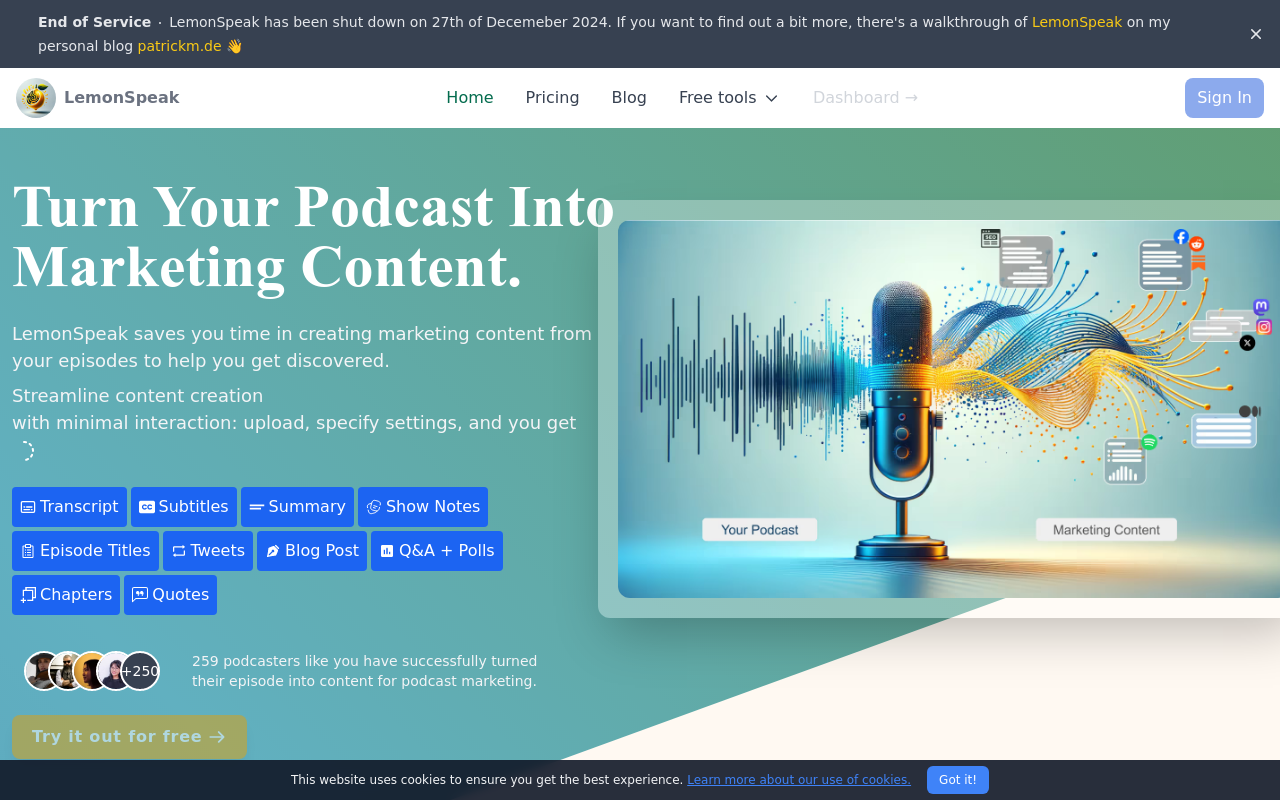Screen dimensions: 1280x800
Task: Open the Pricing page
Action: point(553,98)
